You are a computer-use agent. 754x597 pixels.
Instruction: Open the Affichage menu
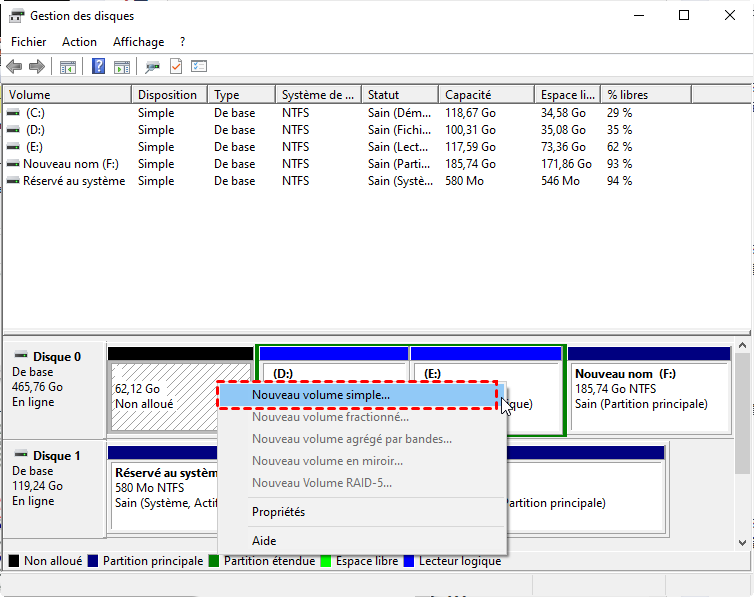point(138,42)
